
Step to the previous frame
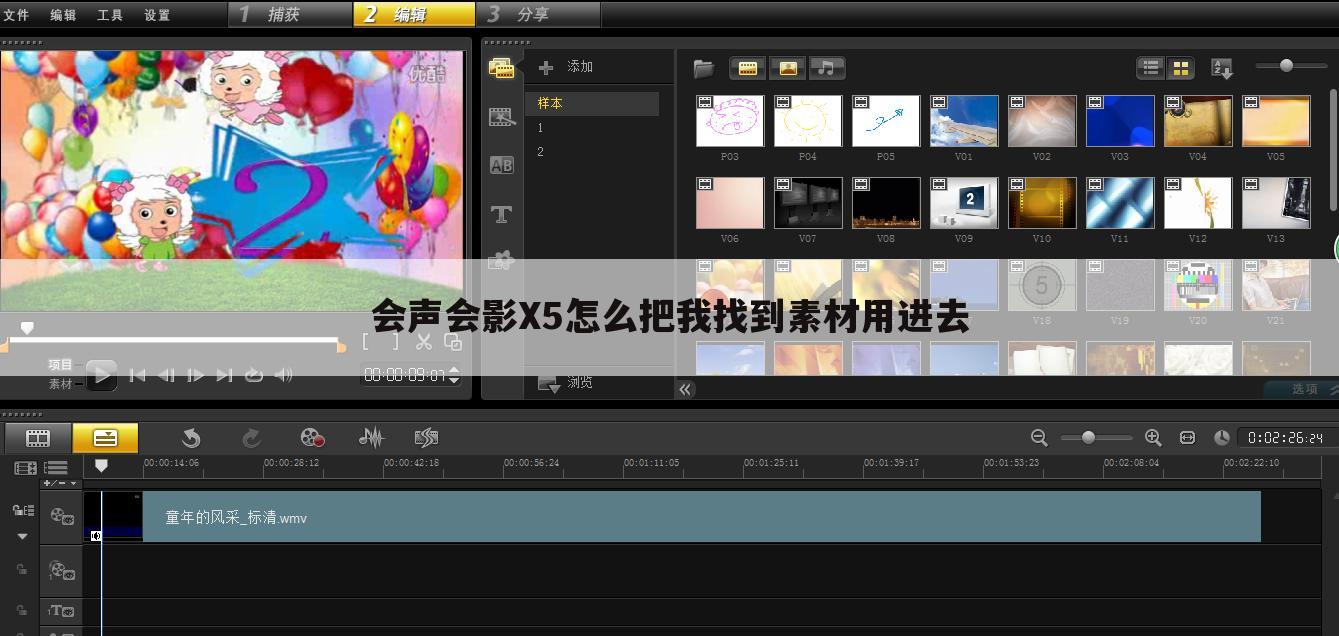pyautogui.click(x=167, y=375)
